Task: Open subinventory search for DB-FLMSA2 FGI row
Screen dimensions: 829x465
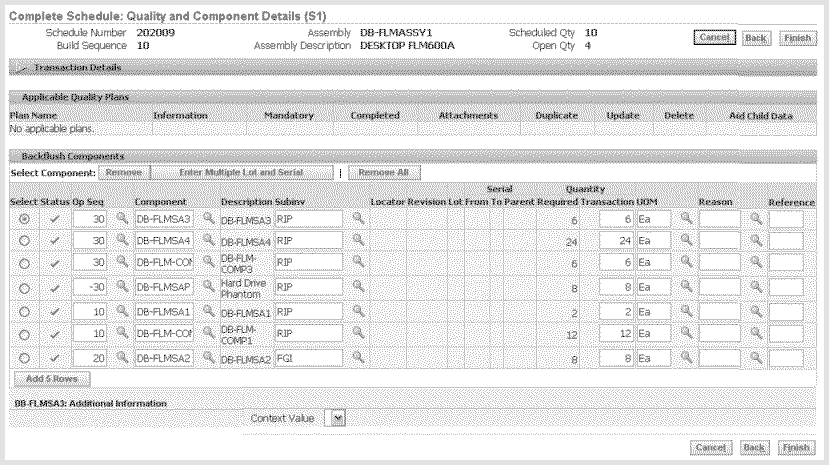Action: click(x=358, y=357)
